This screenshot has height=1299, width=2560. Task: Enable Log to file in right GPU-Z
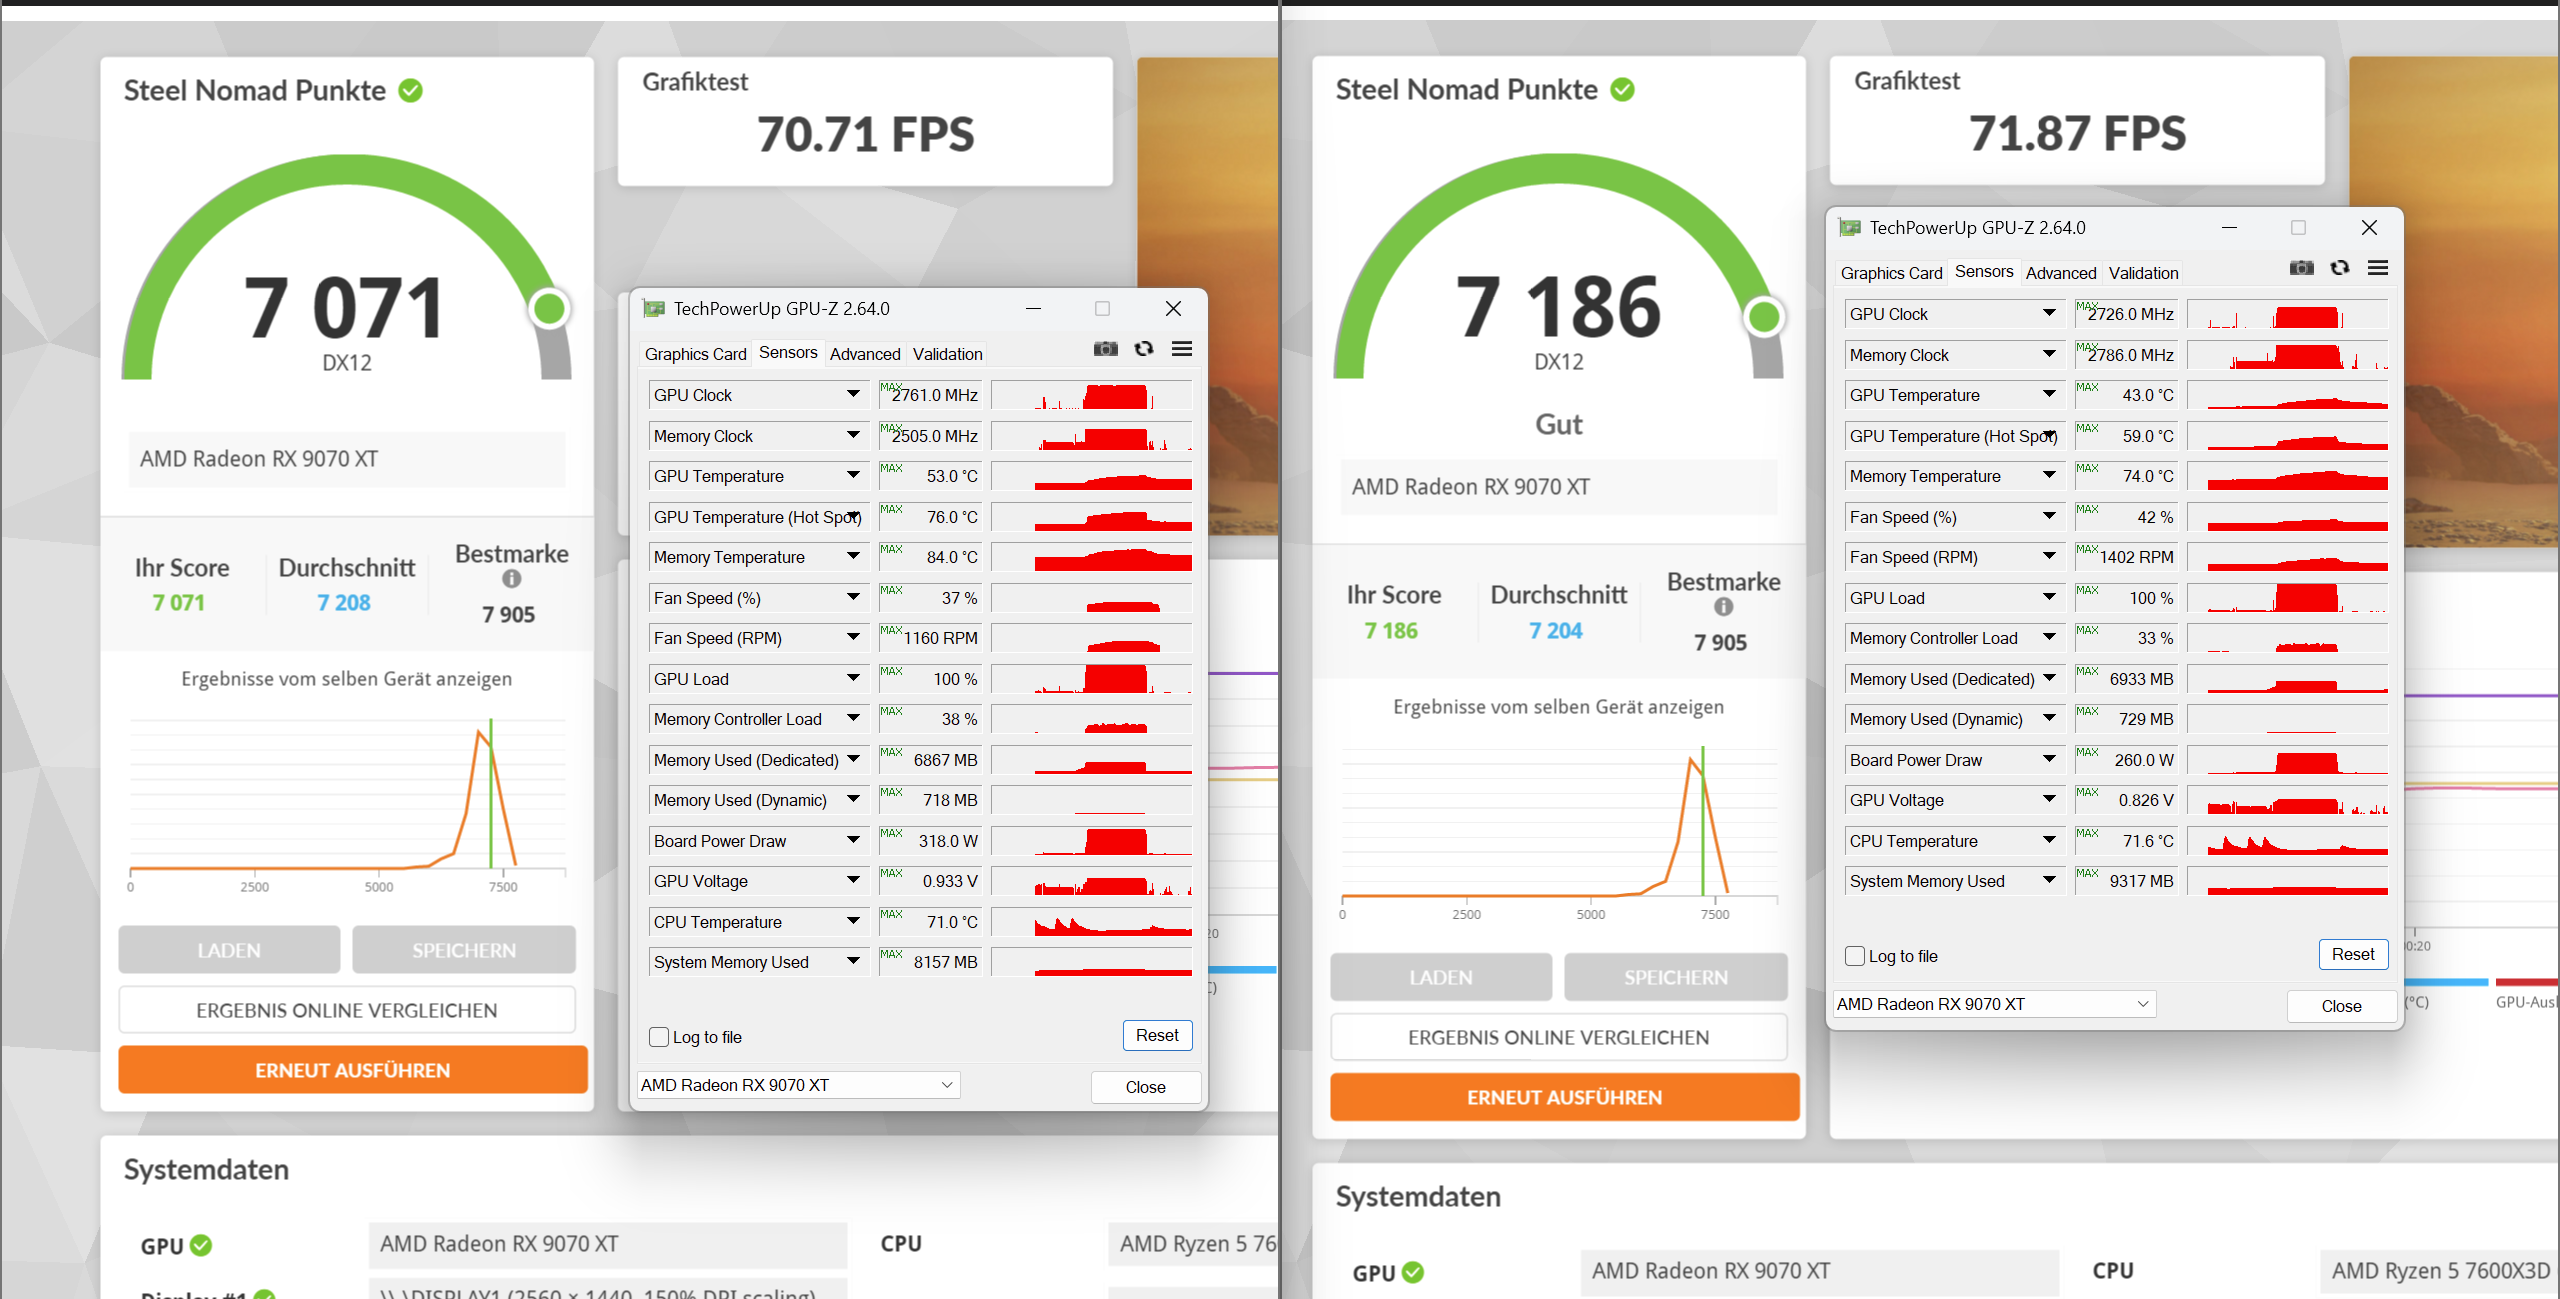pos(1855,956)
